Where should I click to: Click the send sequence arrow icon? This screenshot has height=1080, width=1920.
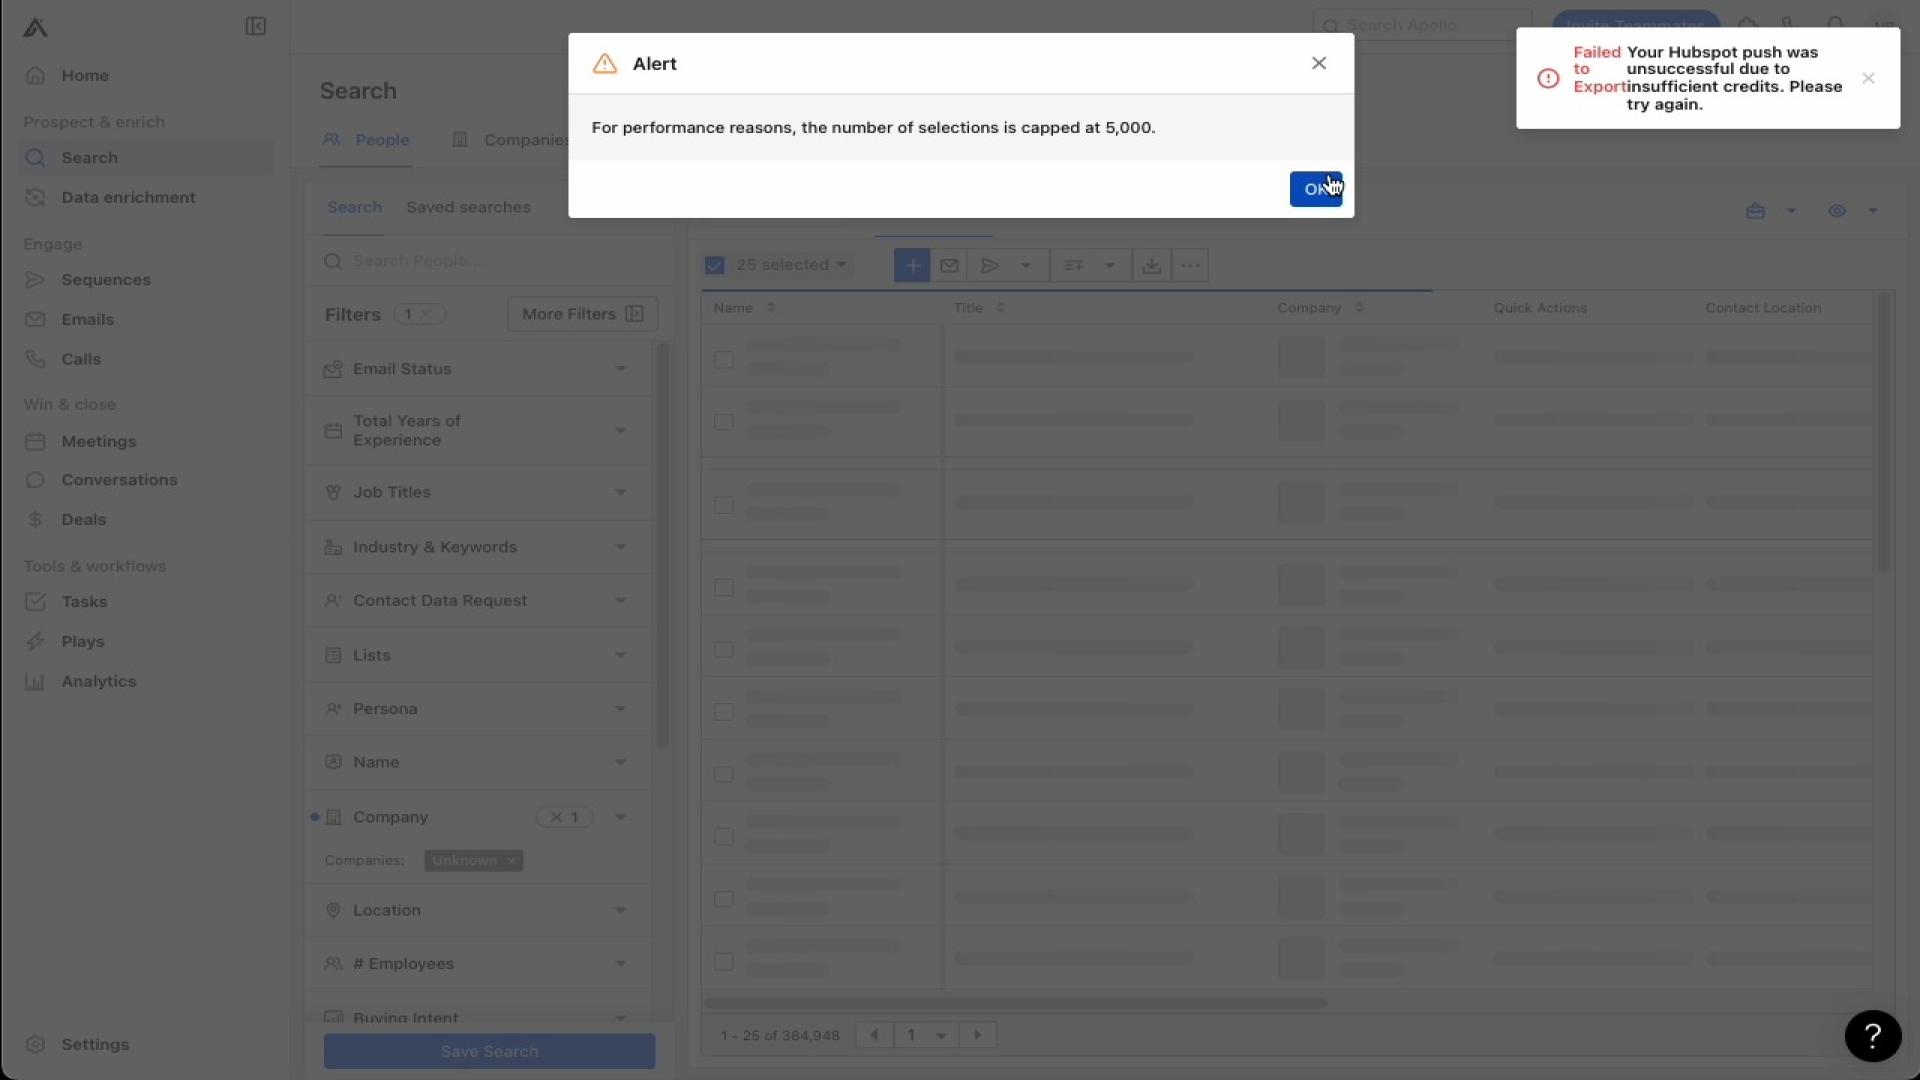[x=990, y=265]
